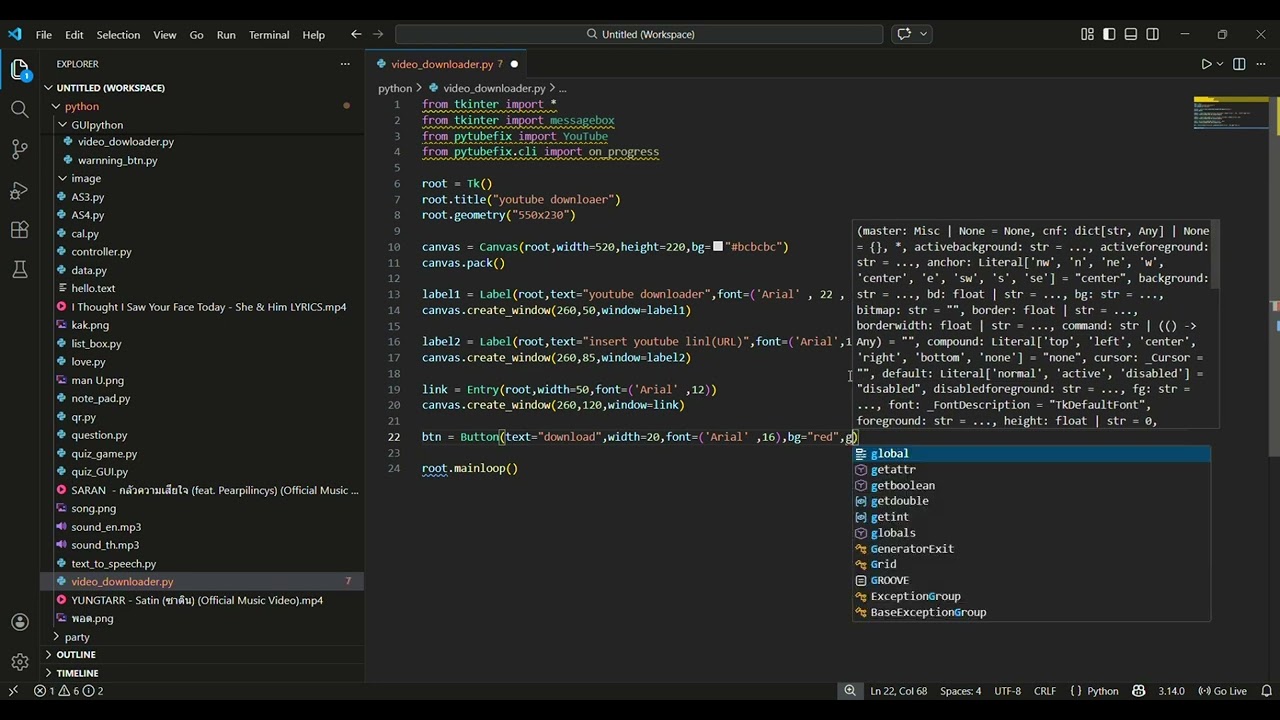Choose 'BaseExceptionGroup' suggestion

click(x=1031, y=612)
